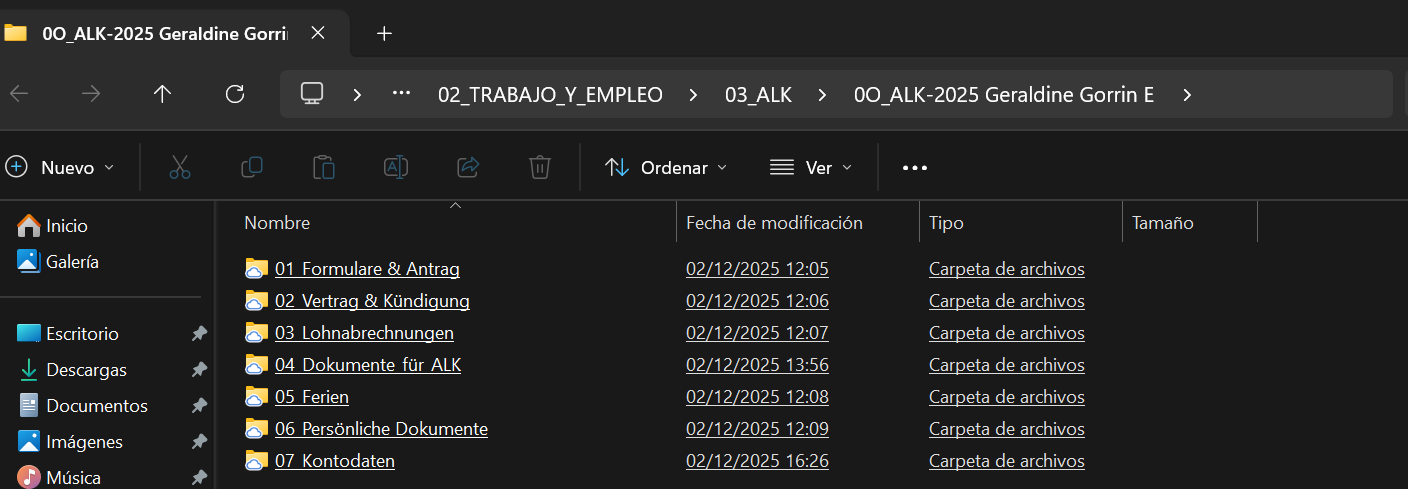This screenshot has width=1408, height=489.
Task: Click the Copy icon in toolbar
Action: click(252, 168)
